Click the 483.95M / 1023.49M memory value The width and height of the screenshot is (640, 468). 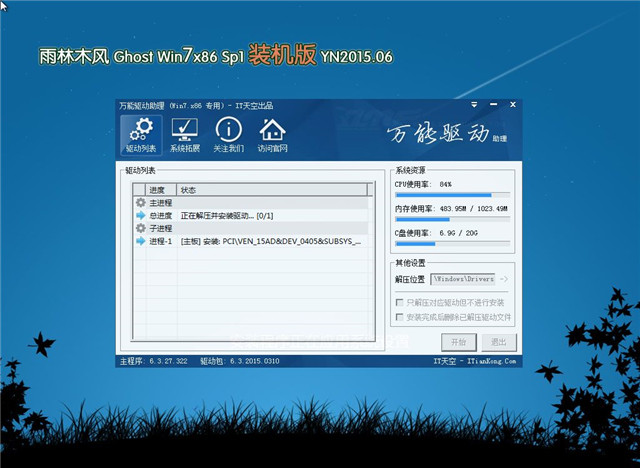[x=473, y=208]
